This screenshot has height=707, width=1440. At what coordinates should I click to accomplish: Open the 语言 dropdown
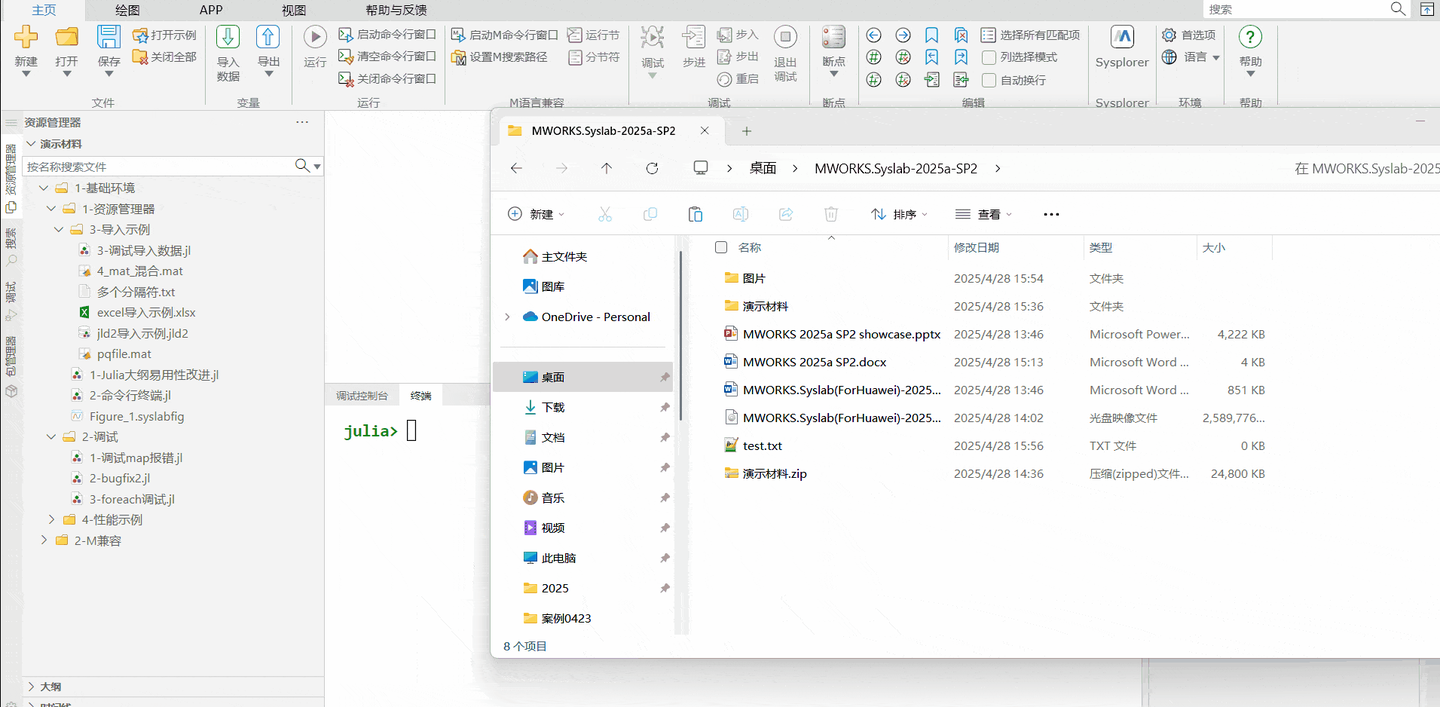pos(1191,57)
